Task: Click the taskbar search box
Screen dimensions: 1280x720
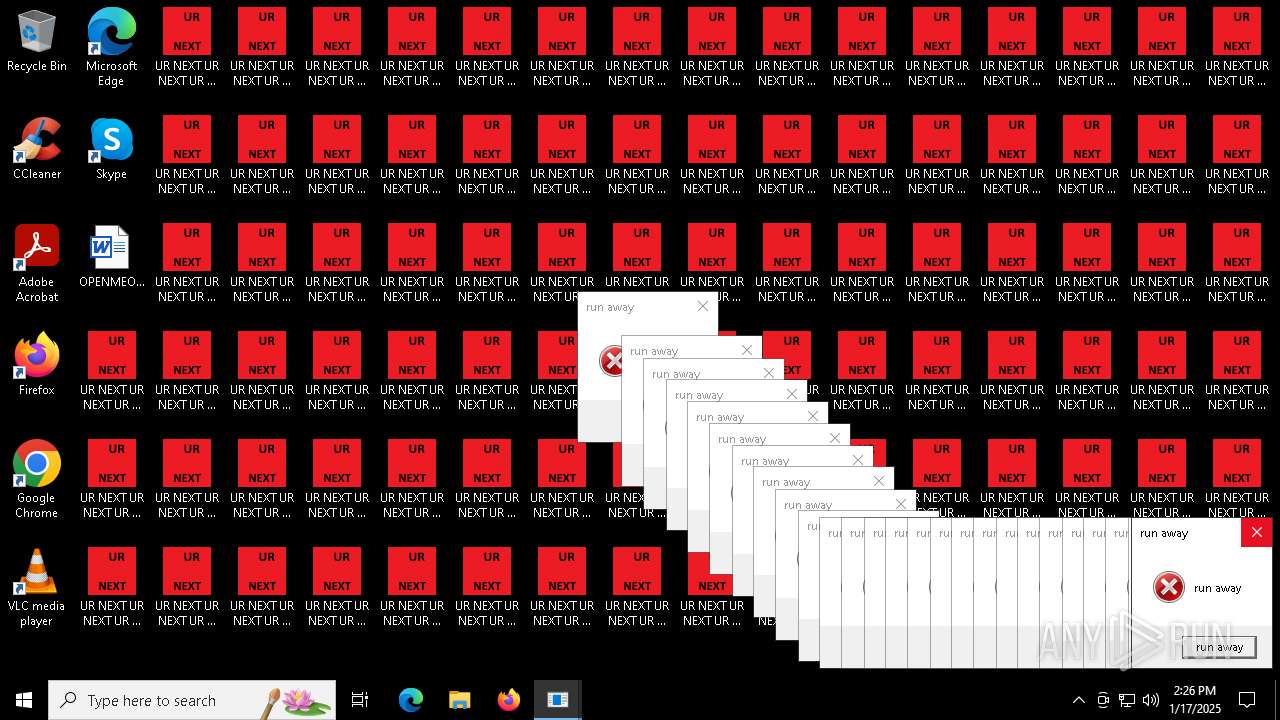Action: pos(192,700)
